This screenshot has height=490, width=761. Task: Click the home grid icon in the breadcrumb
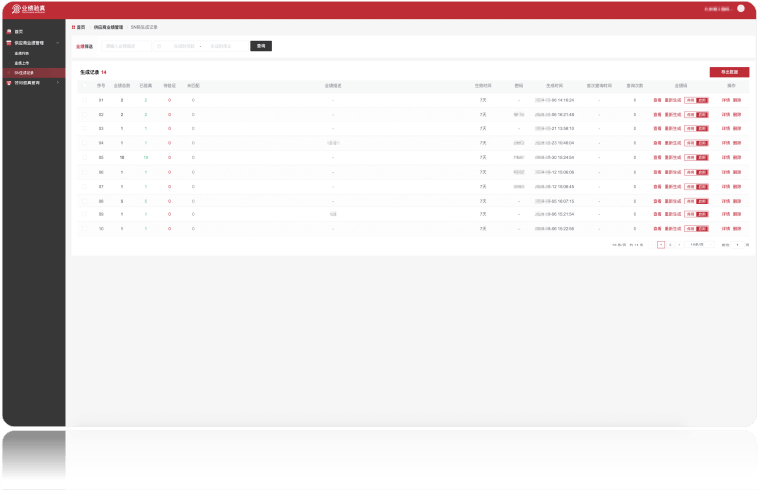(73, 27)
